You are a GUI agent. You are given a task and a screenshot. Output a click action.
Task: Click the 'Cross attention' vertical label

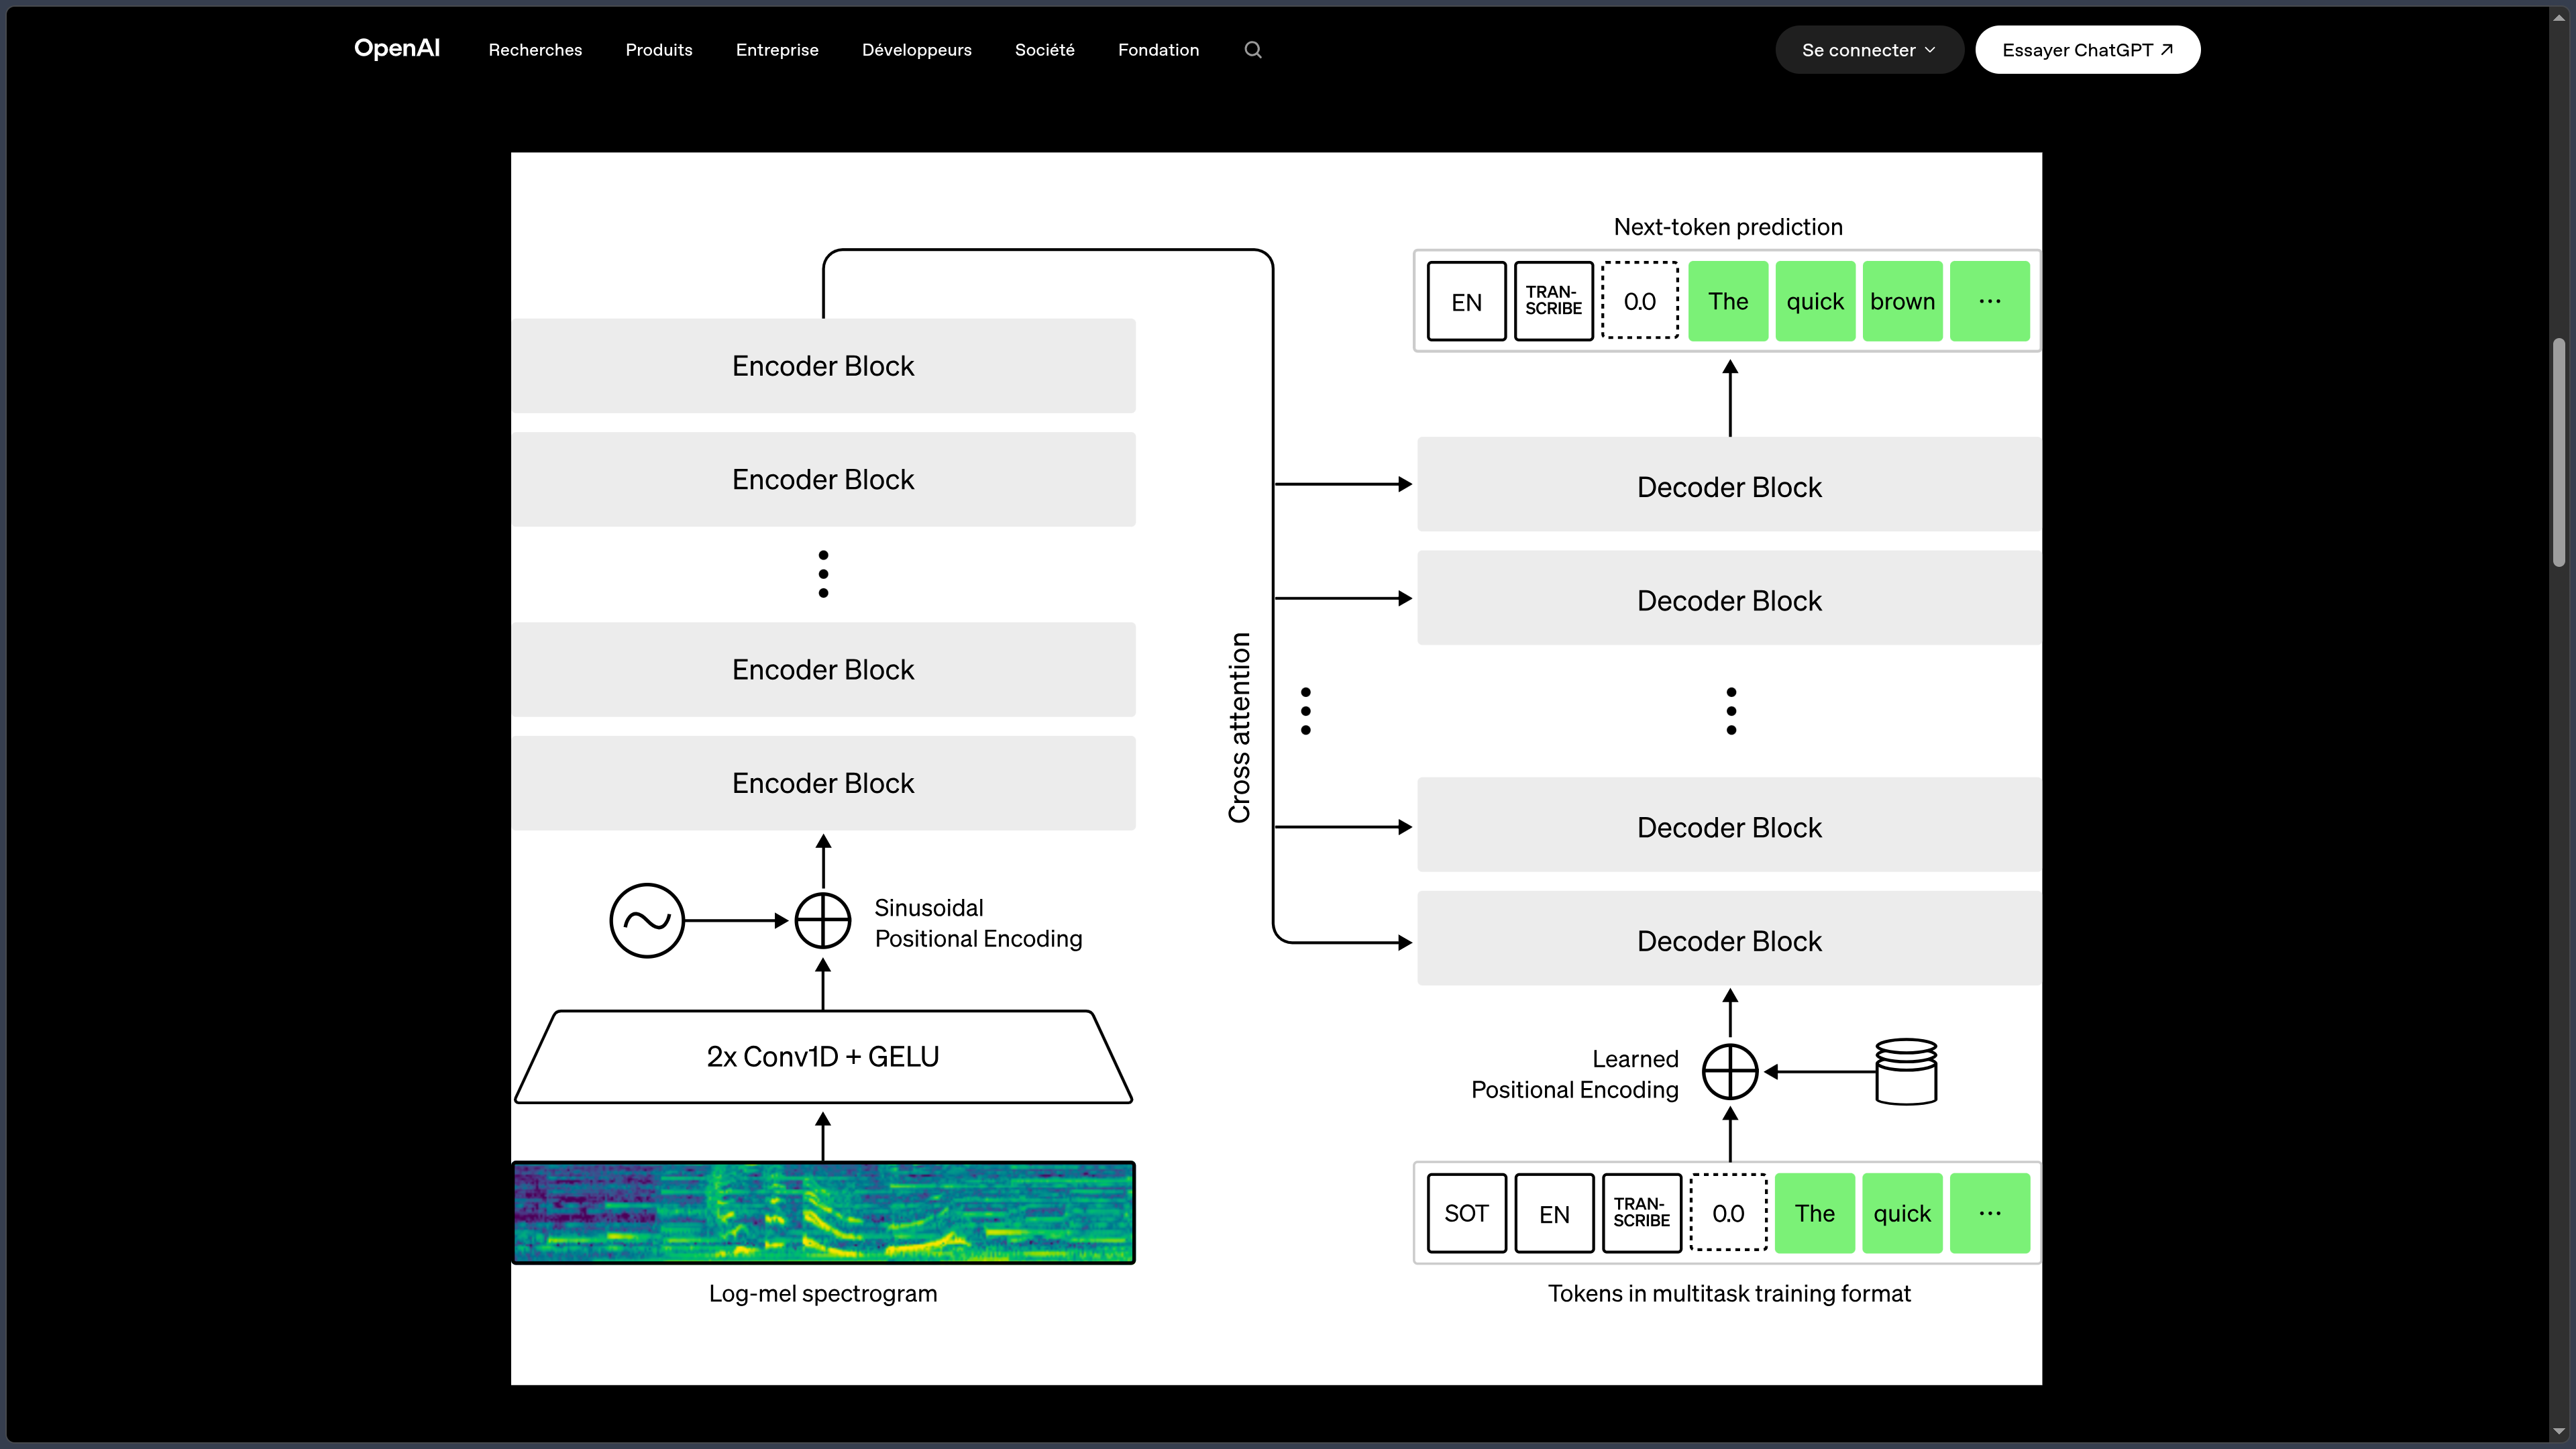pyautogui.click(x=1239, y=728)
